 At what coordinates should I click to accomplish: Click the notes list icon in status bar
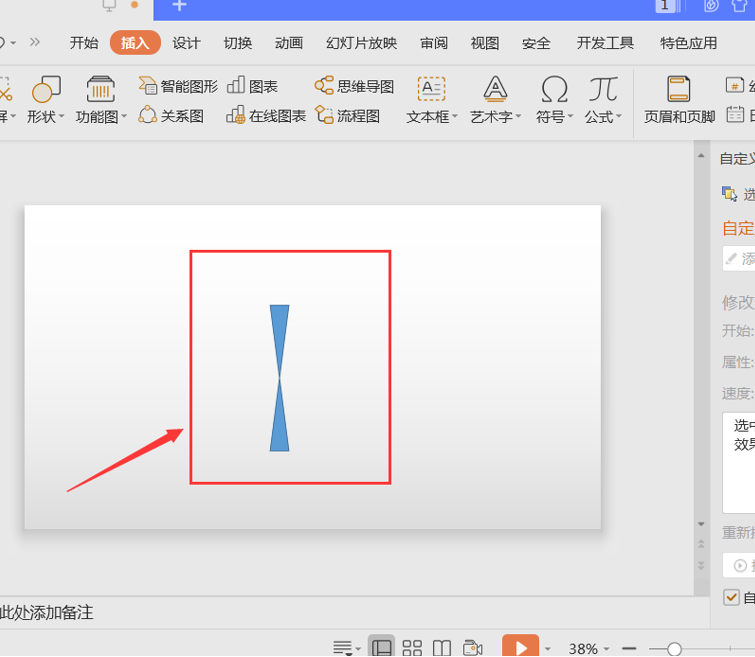click(x=342, y=648)
